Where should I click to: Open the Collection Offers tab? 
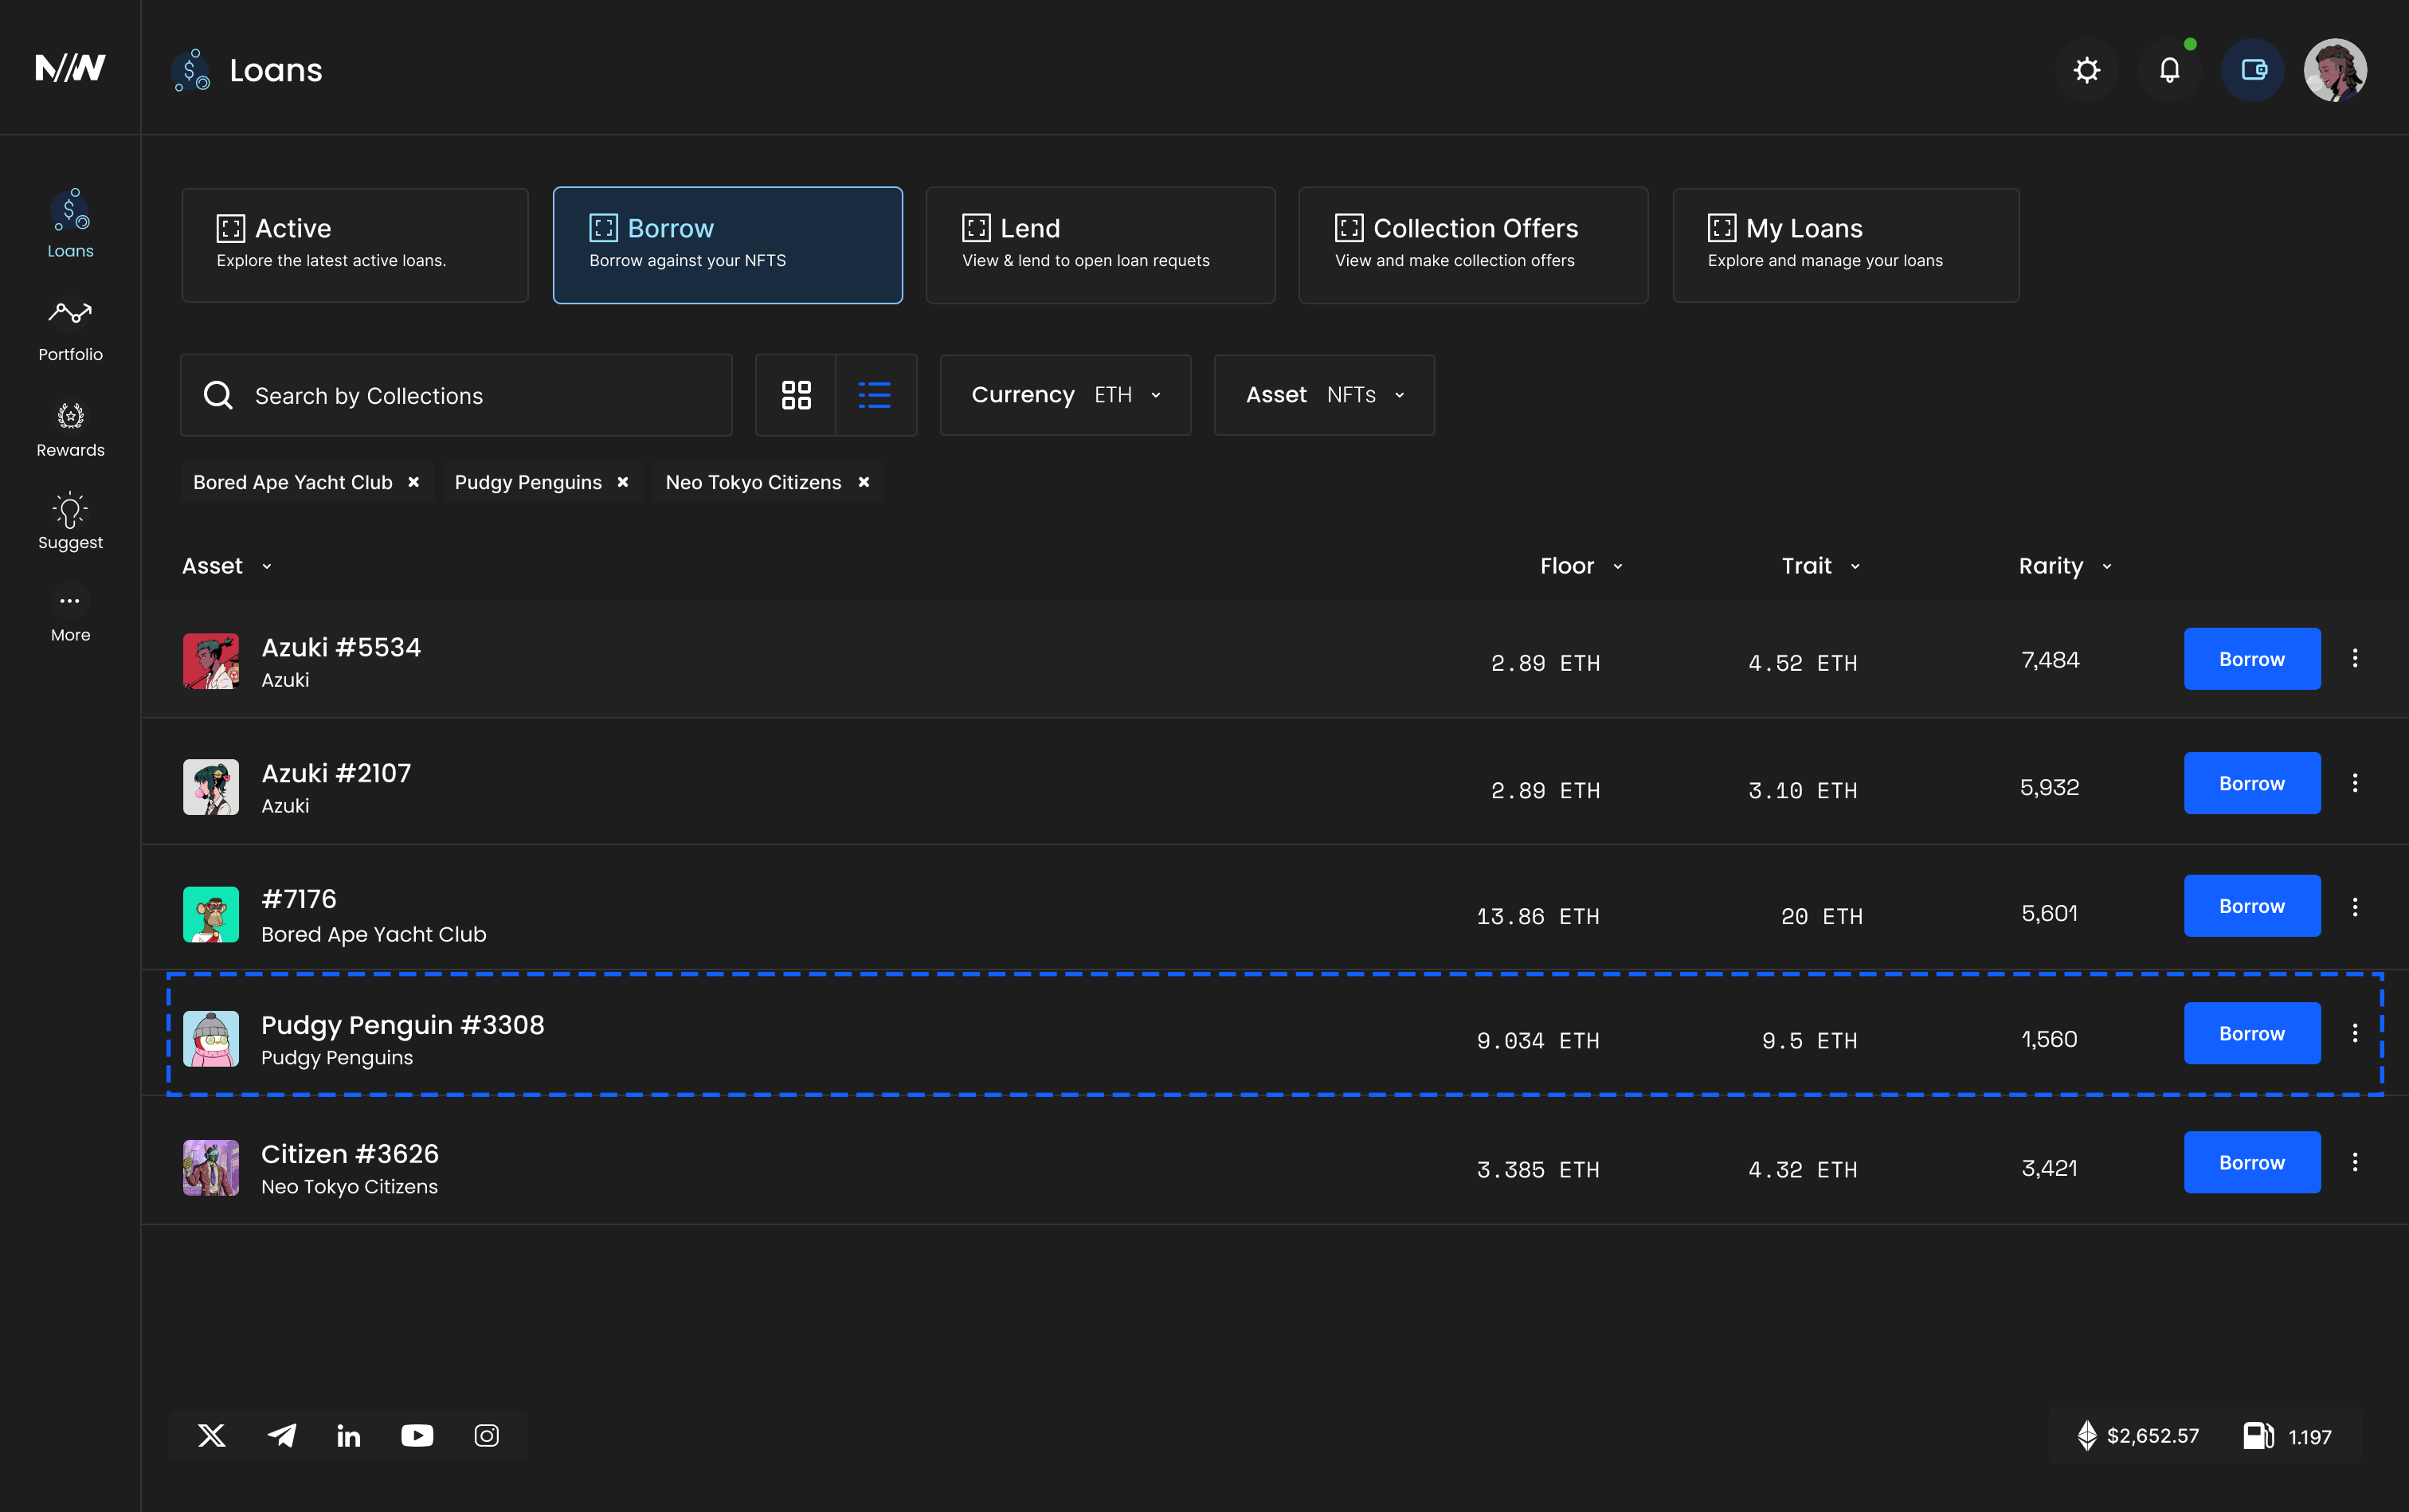click(1473, 244)
